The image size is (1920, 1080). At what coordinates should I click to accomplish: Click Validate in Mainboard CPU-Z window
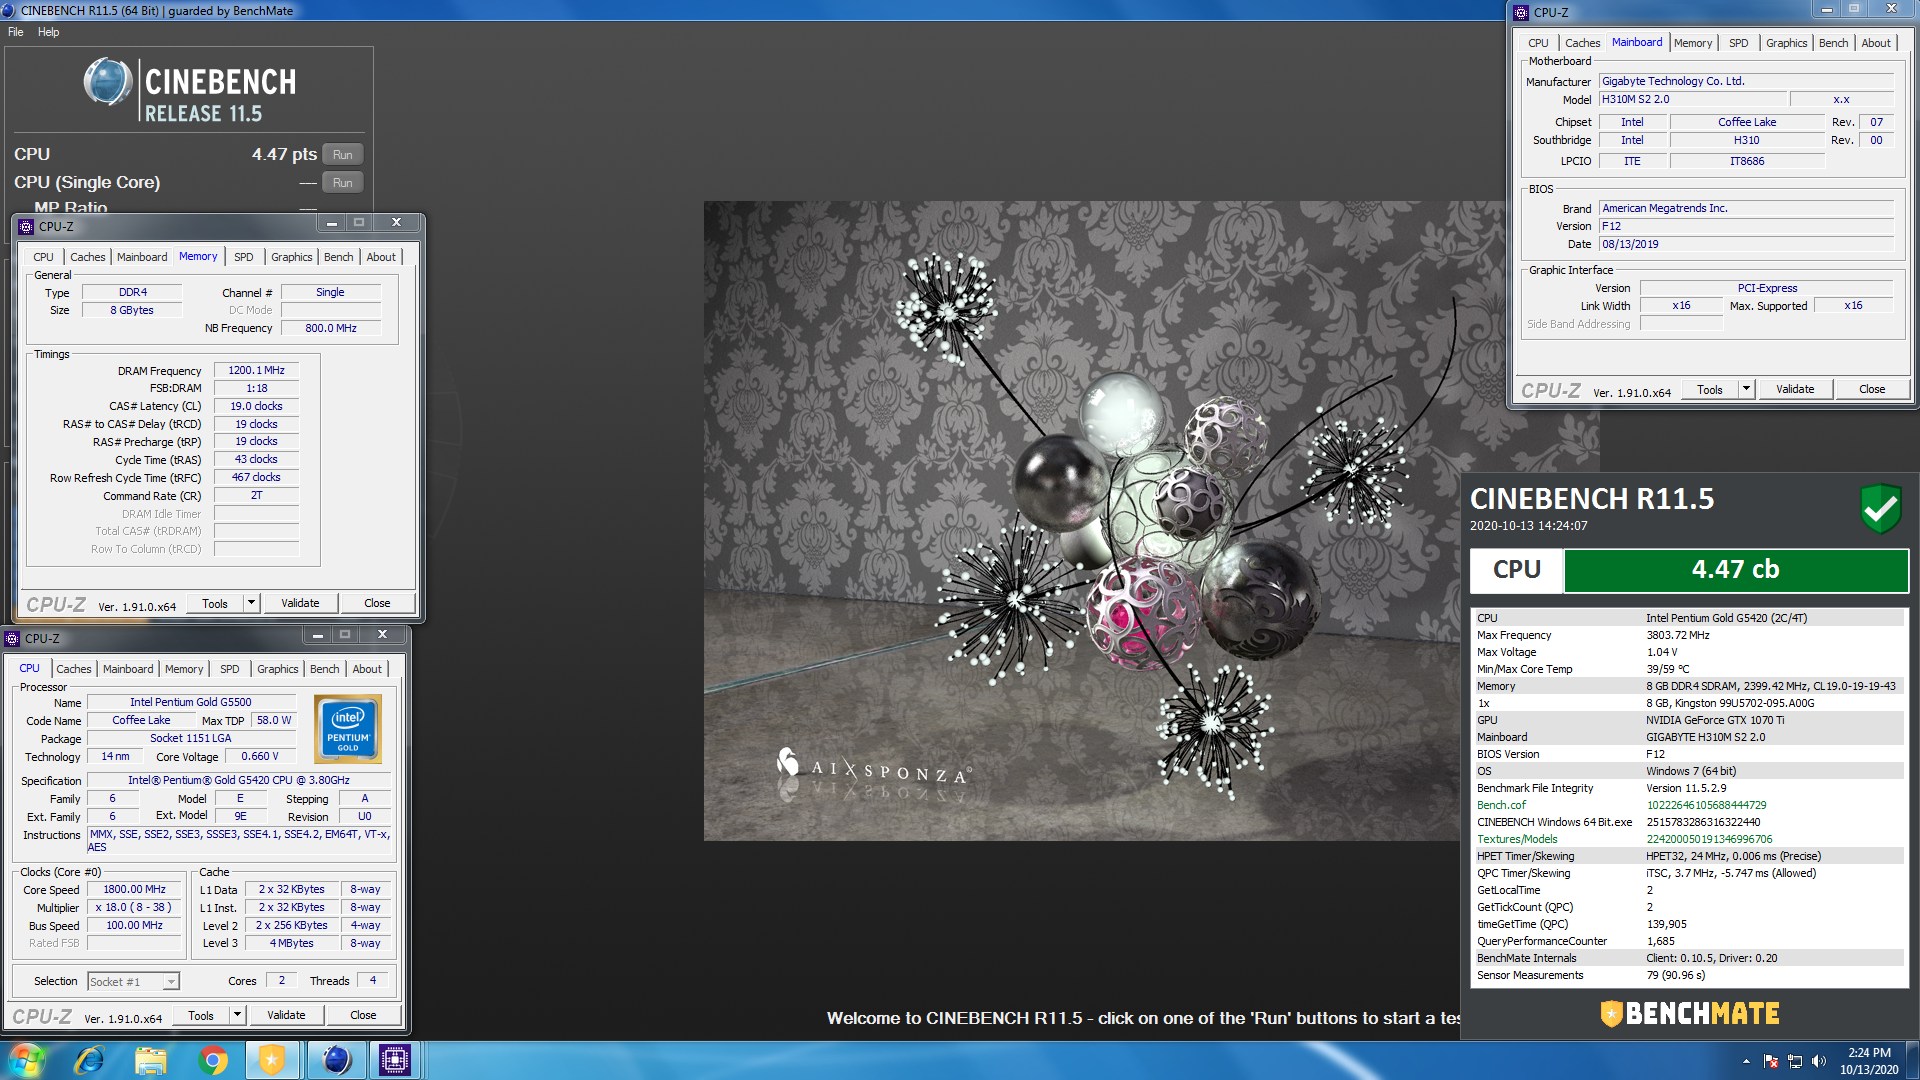(x=1795, y=390)
